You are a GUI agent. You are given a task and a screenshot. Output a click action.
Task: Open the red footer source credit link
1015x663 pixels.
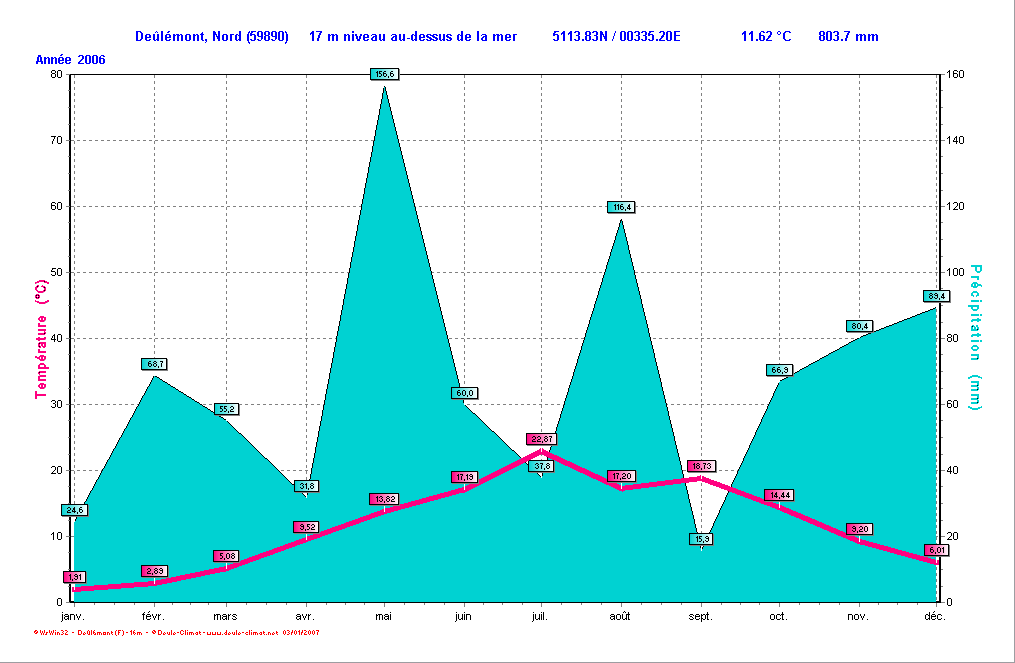click(x=176, y=632)
